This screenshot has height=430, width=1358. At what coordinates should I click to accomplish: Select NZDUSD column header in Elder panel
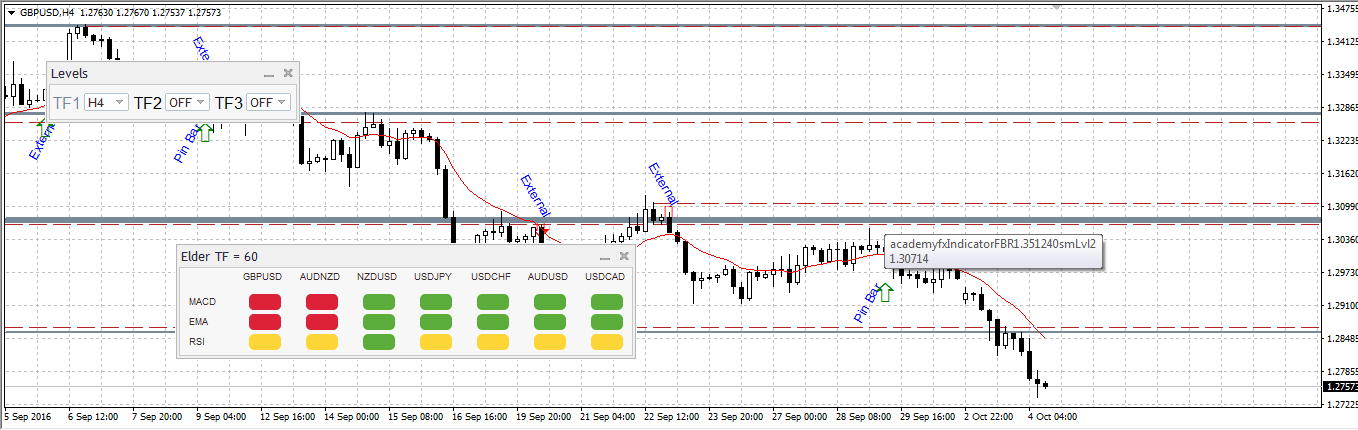click(376, 276)
